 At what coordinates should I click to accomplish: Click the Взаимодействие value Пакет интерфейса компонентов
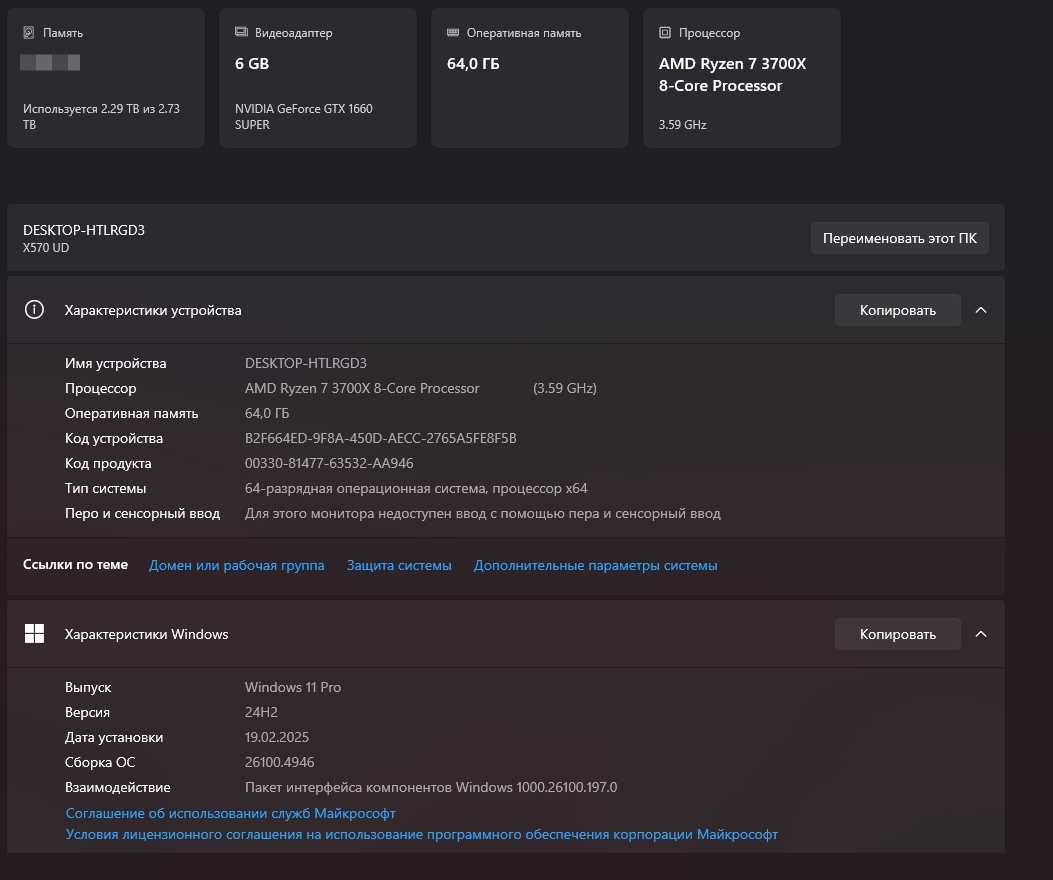tap(431, 787)
